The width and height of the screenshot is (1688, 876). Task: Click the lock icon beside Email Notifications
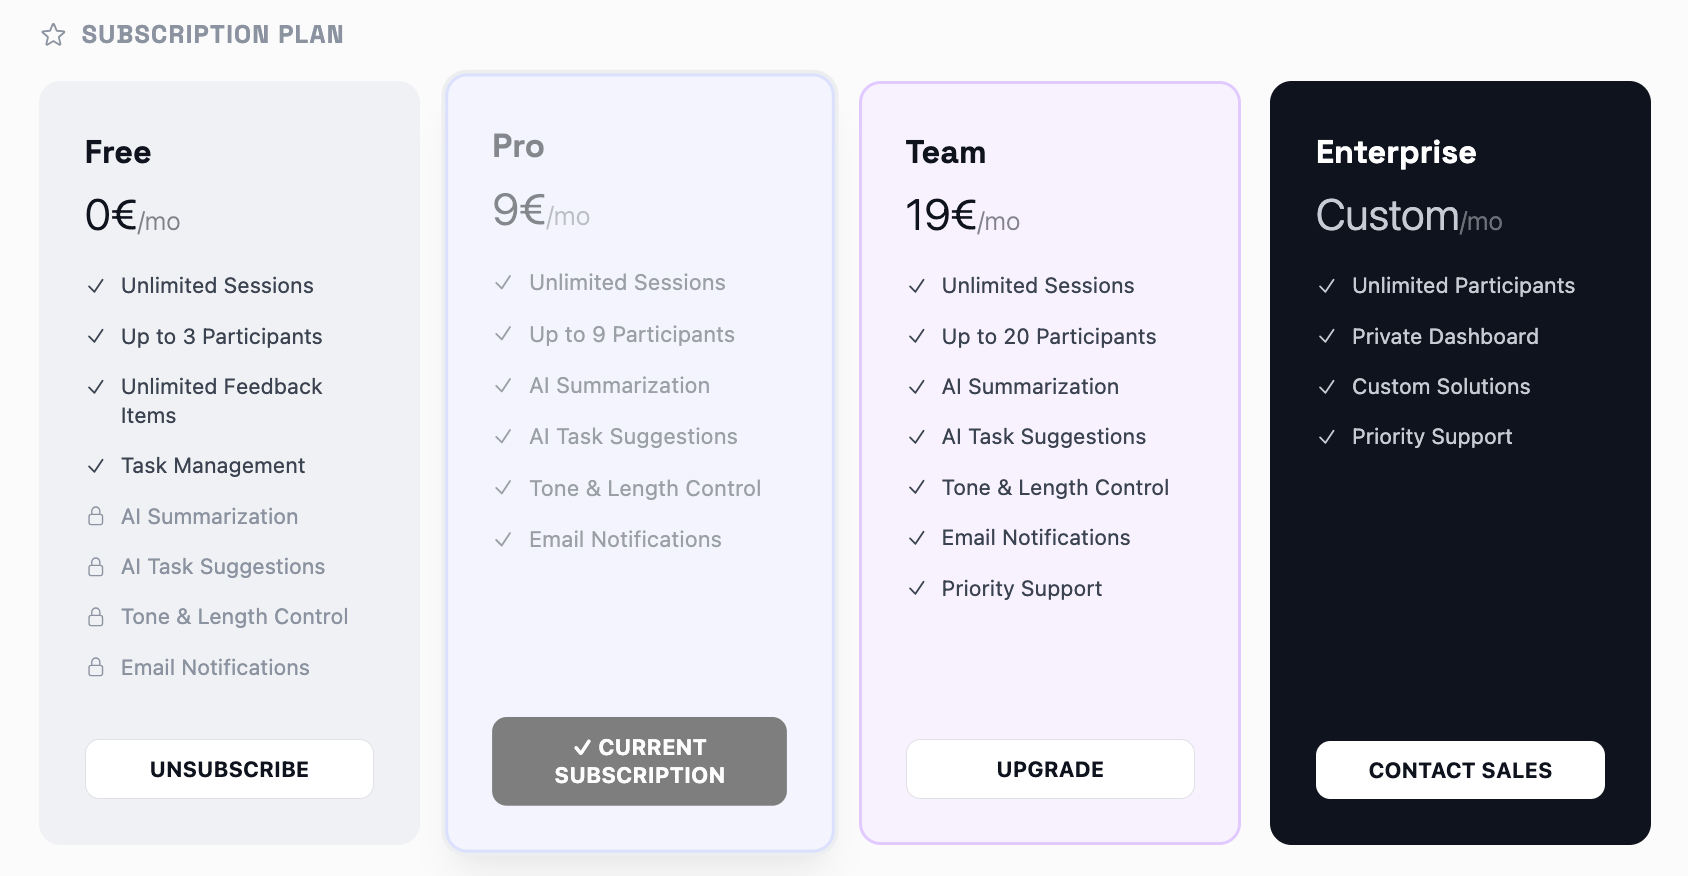point(96,667)
